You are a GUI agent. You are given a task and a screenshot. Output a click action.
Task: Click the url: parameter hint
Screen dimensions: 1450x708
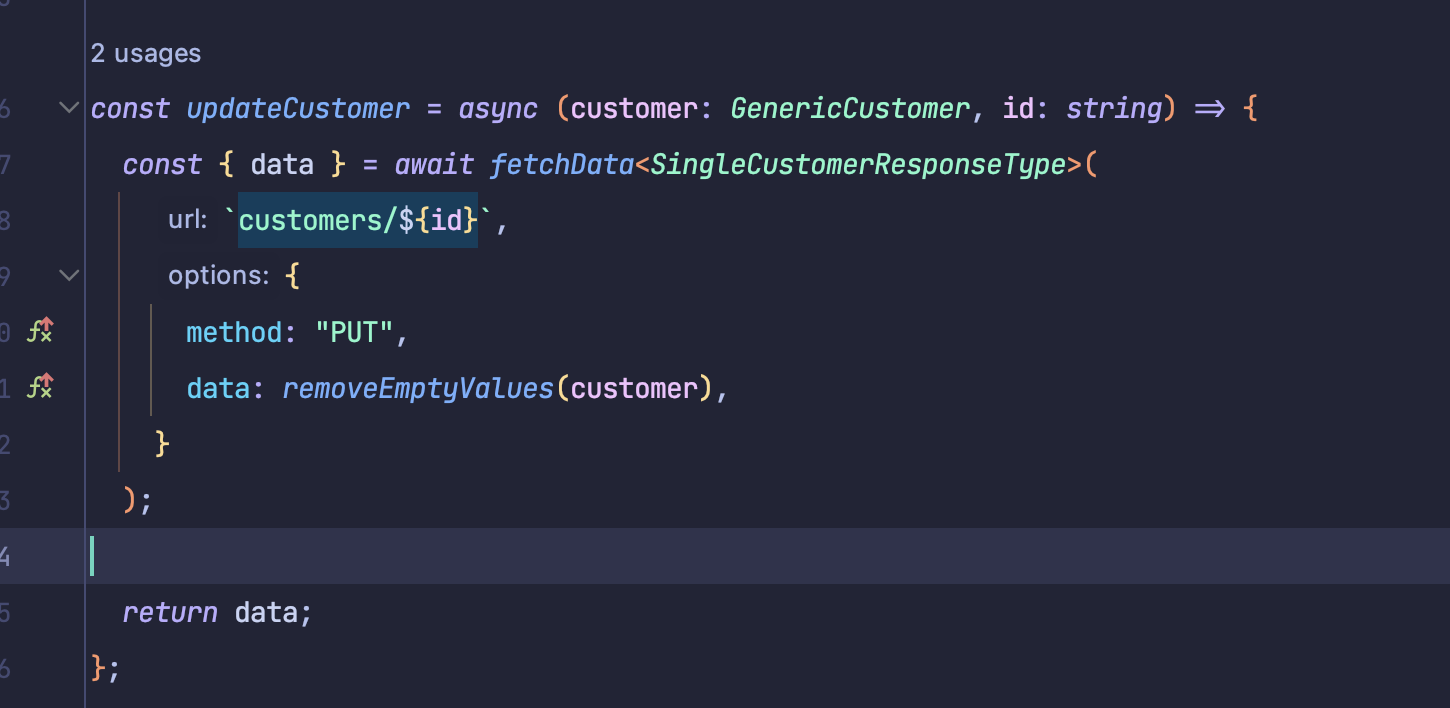coord(187,220)
